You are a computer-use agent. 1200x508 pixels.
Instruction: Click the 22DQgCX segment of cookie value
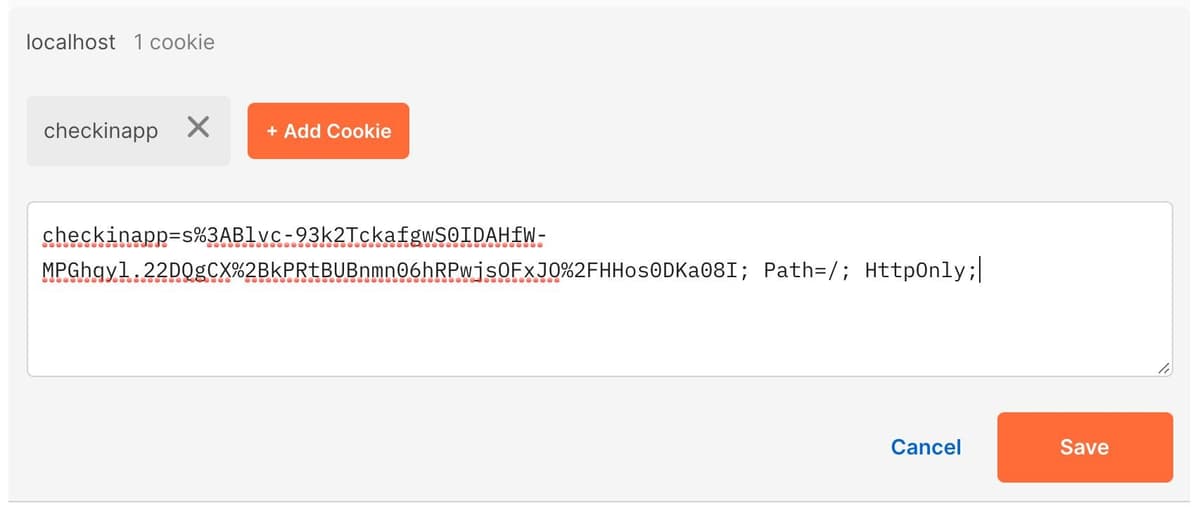point(191,271)
